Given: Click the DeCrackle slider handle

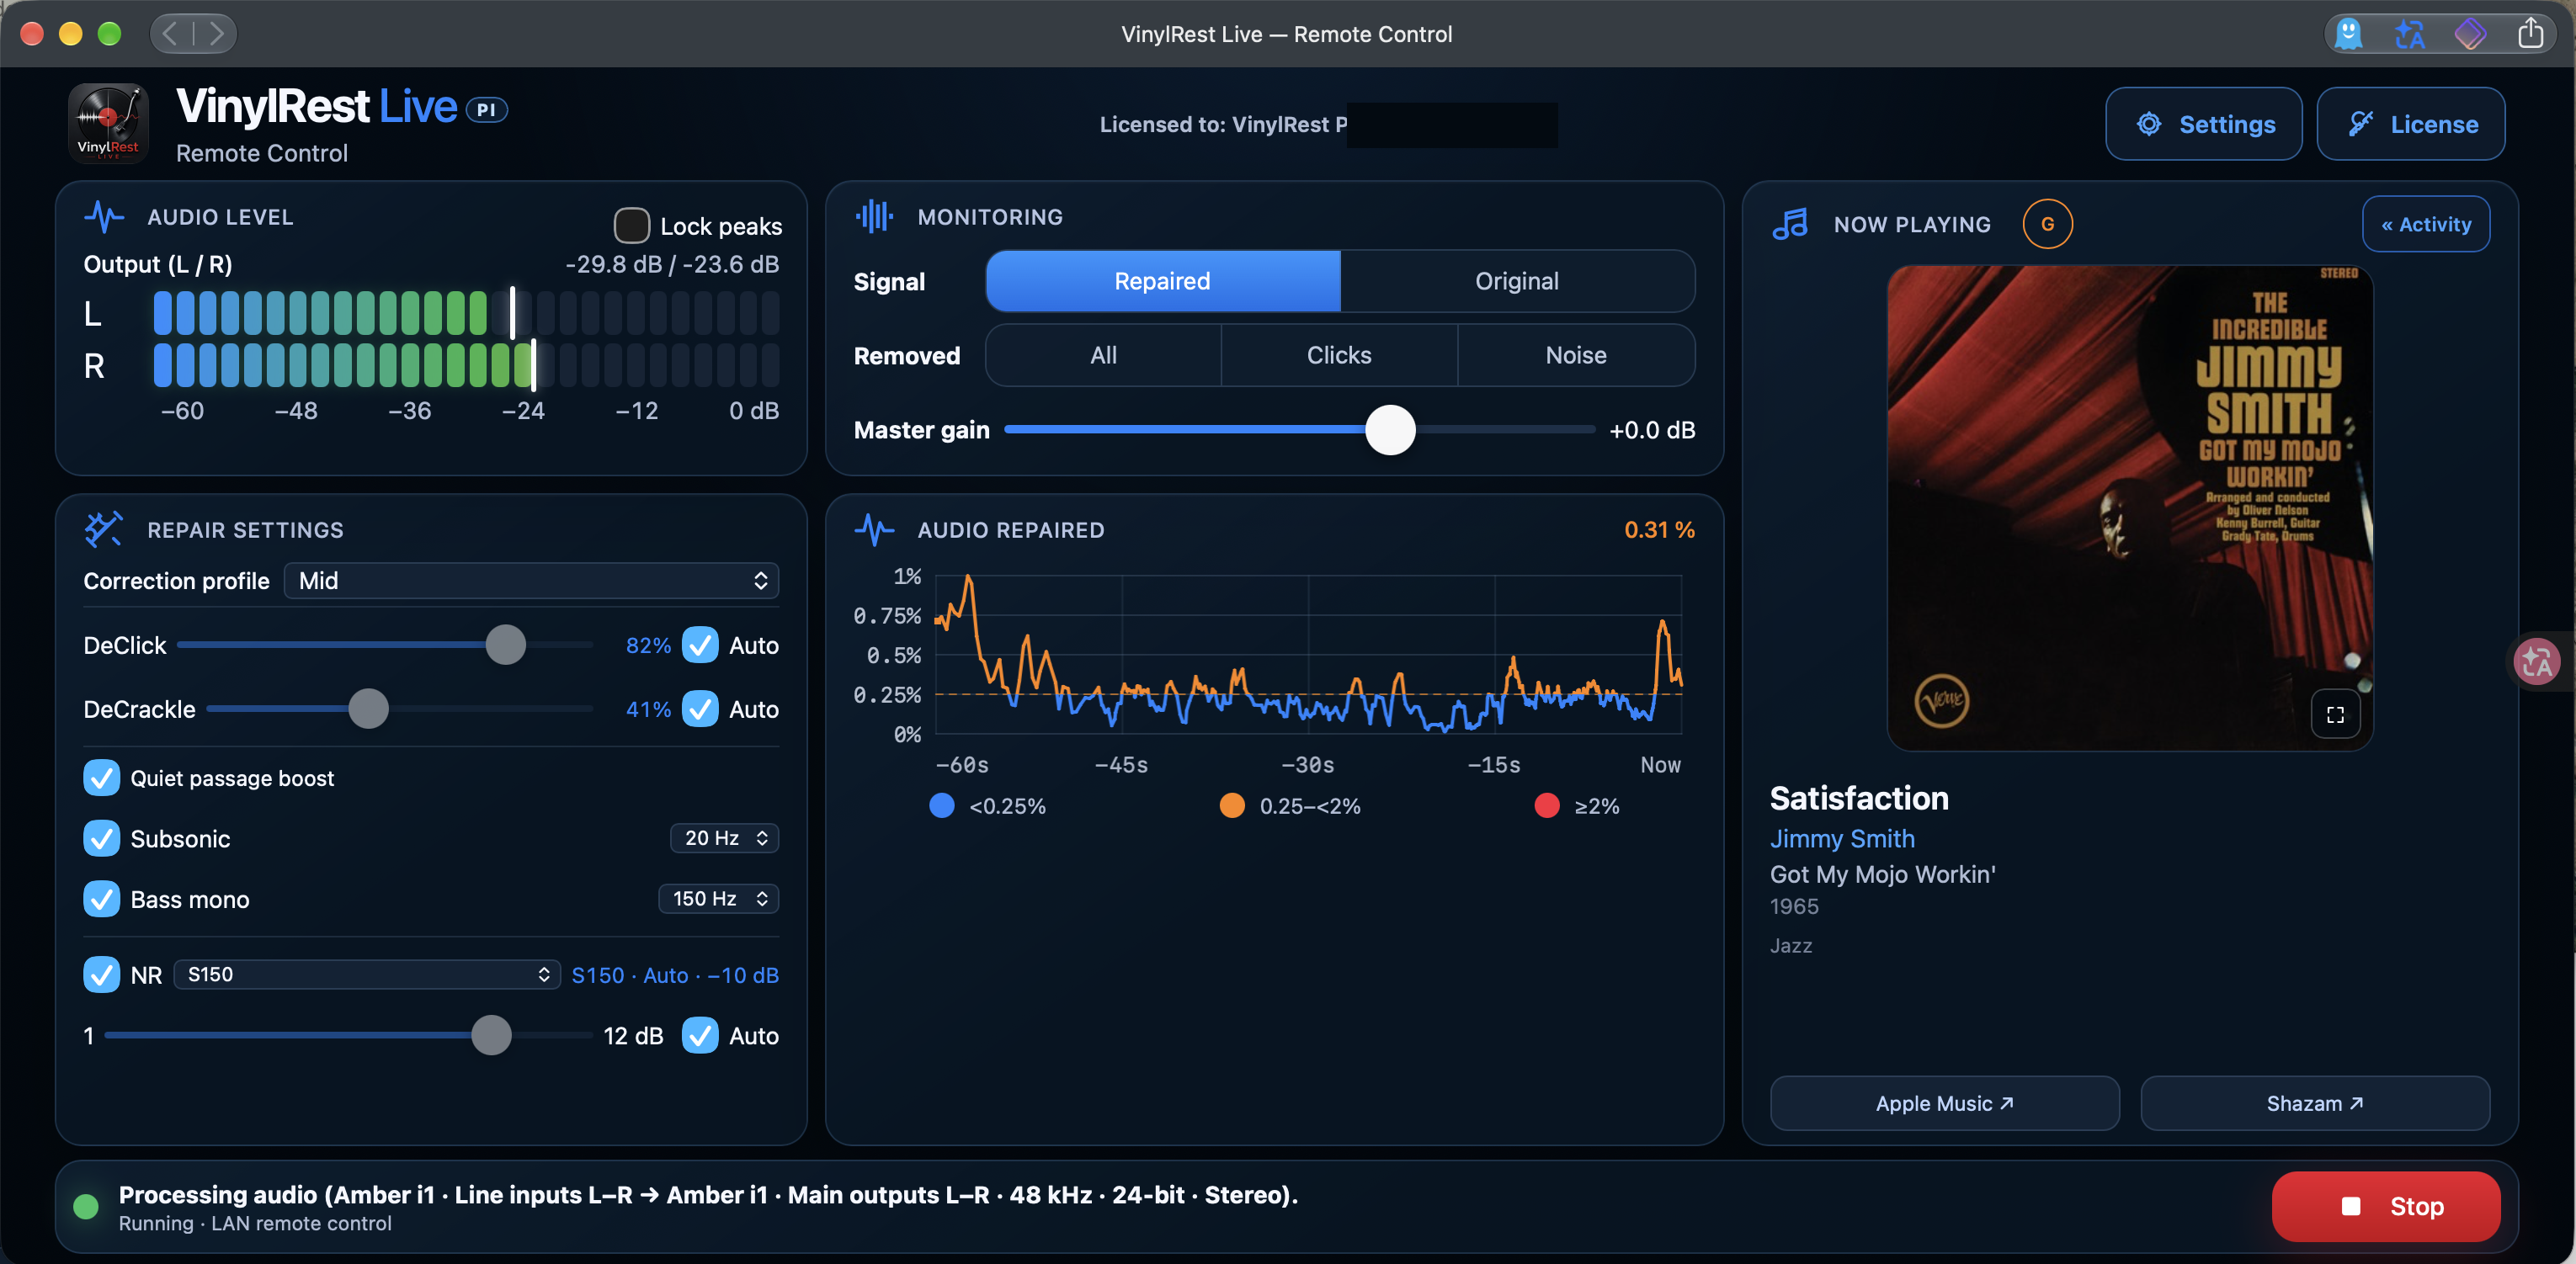Looking at the screenshot, I should tap(368, 709).
